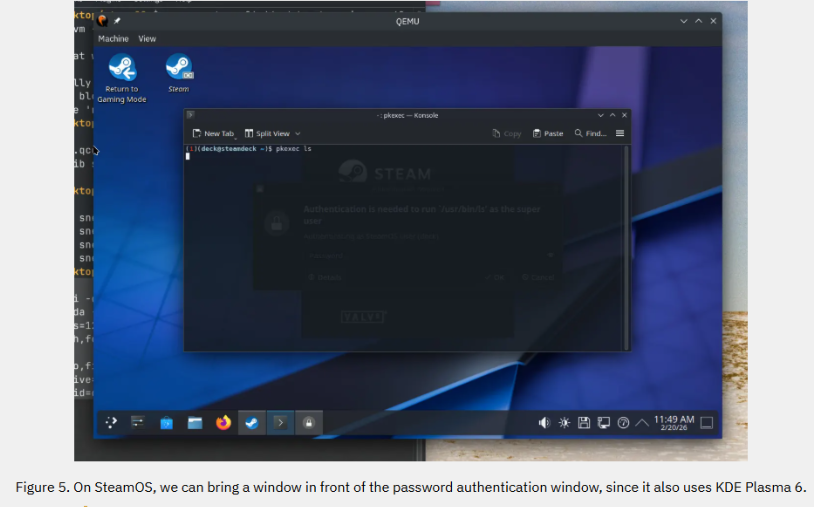Click the QEMU app icon in title bar
The height and width of the screenshot is (507, 818).
pos(102,21)
